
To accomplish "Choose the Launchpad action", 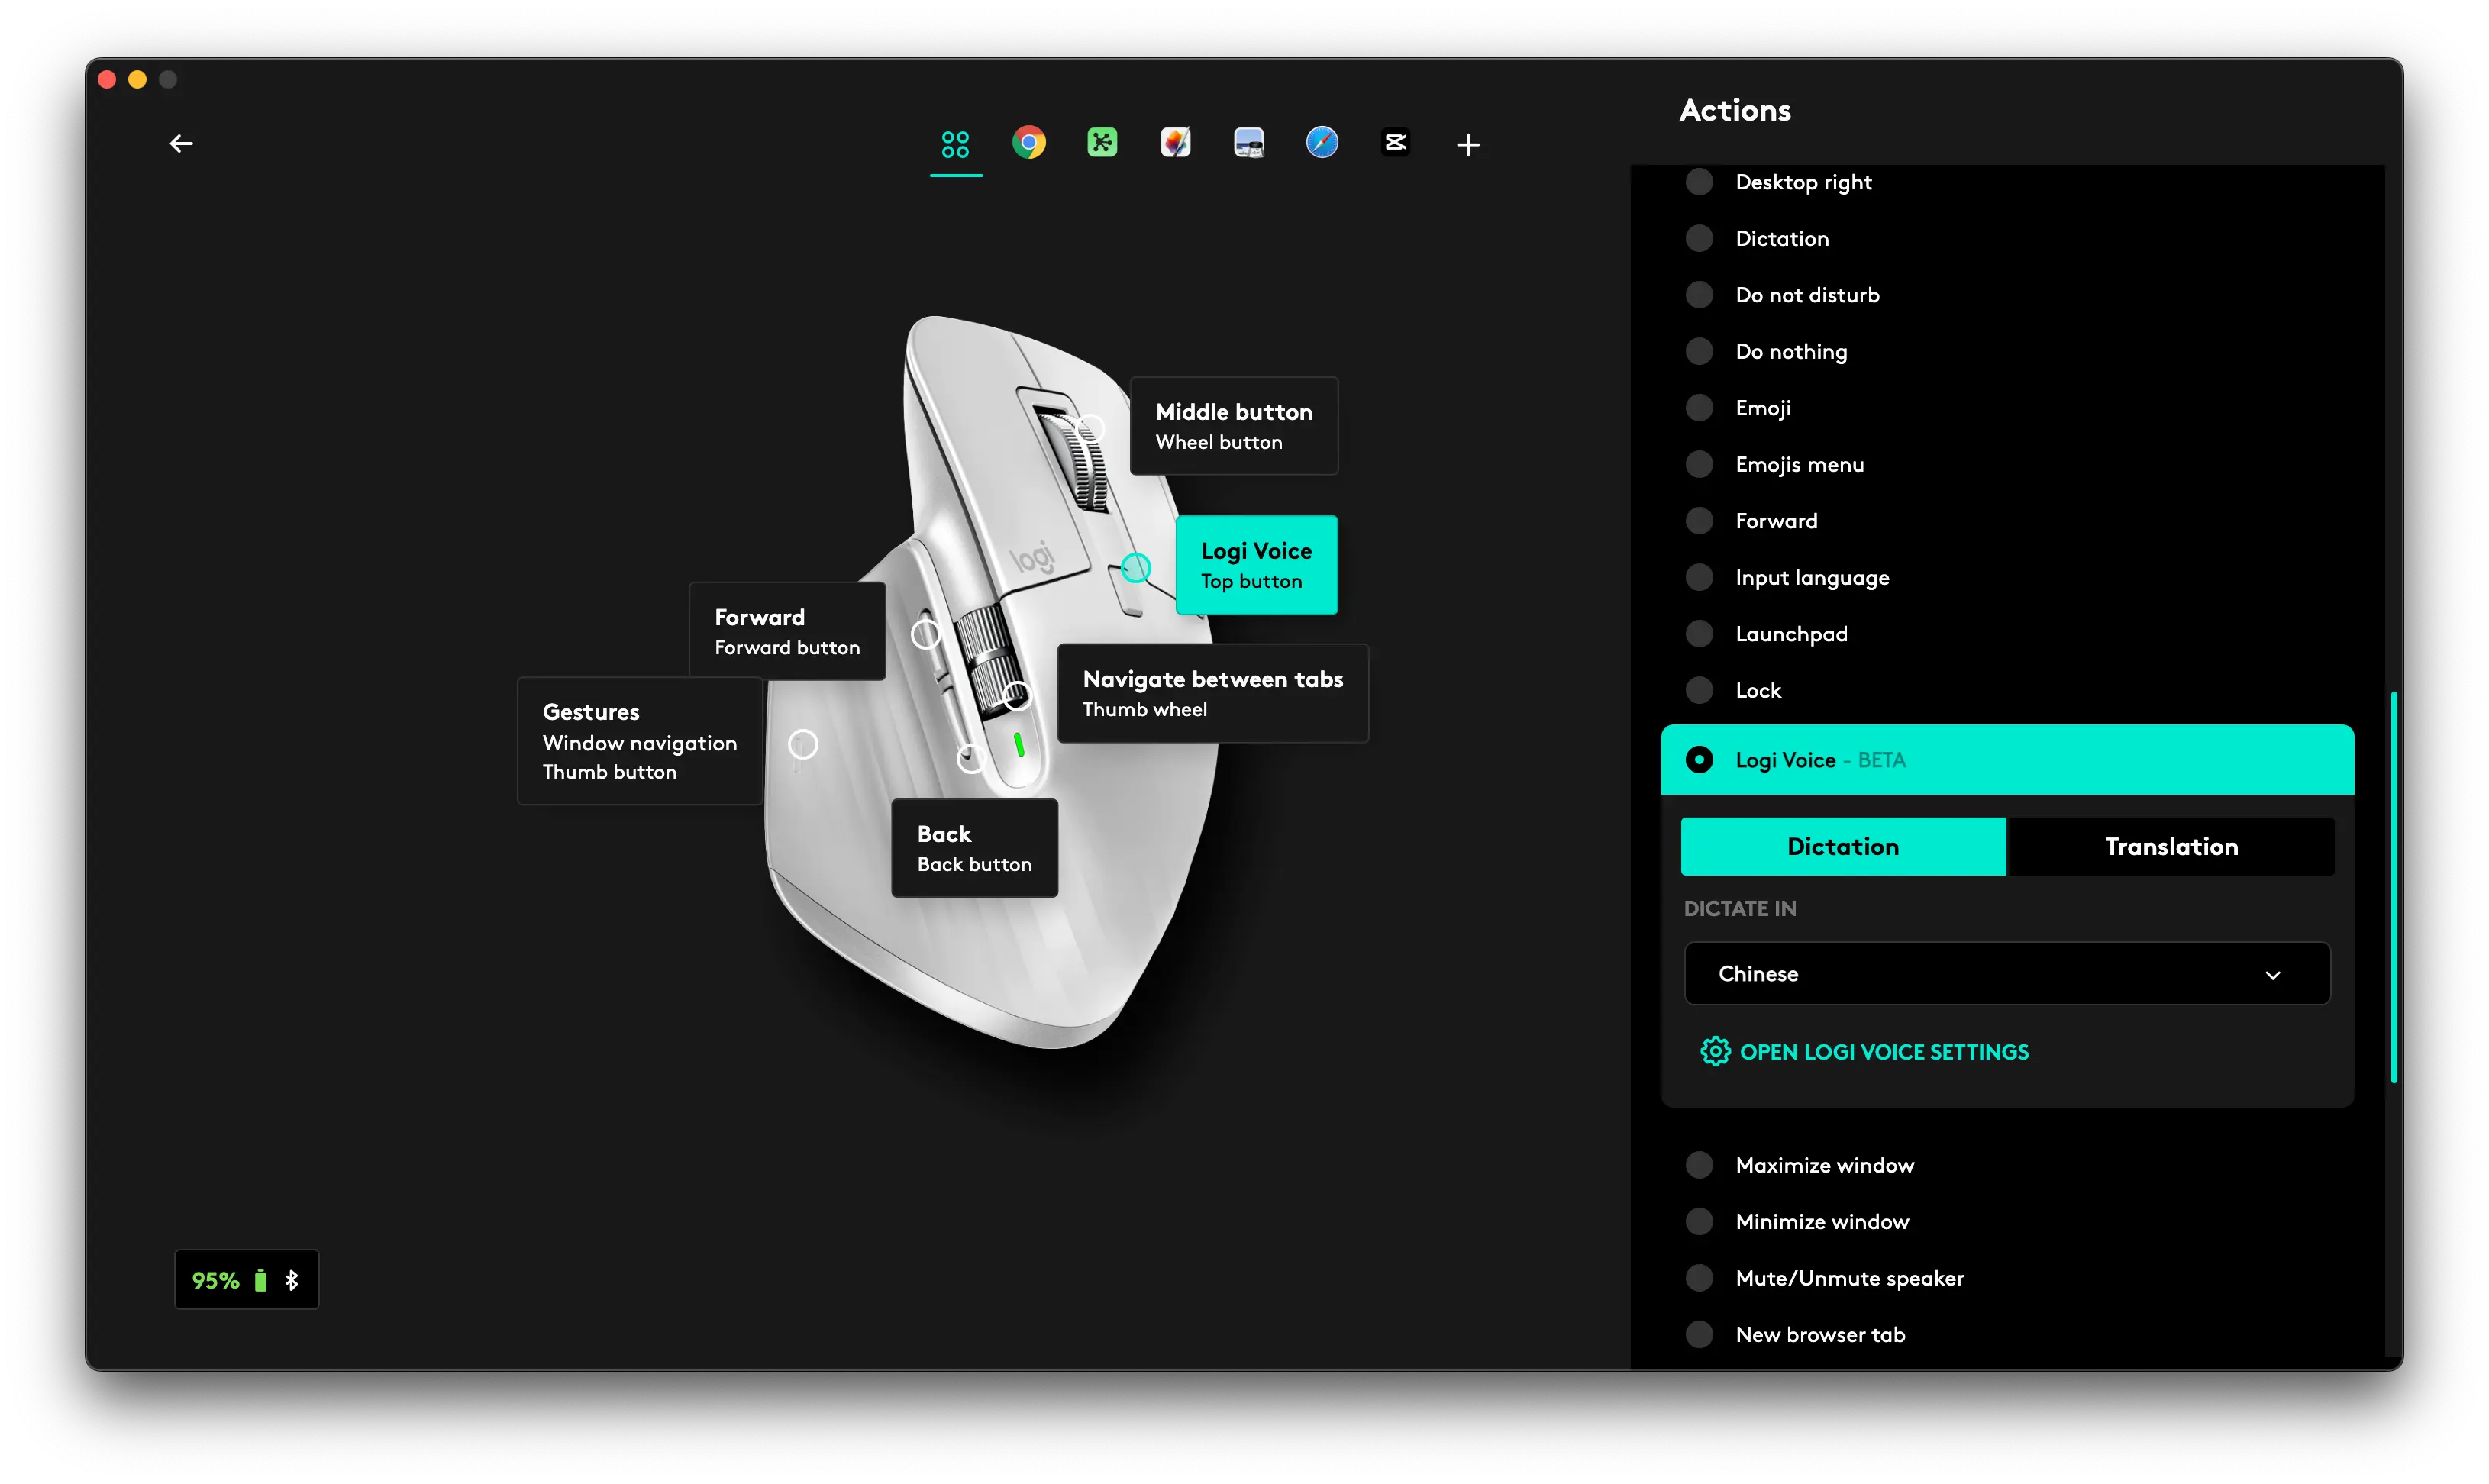I will click(x=1766, y=634).
